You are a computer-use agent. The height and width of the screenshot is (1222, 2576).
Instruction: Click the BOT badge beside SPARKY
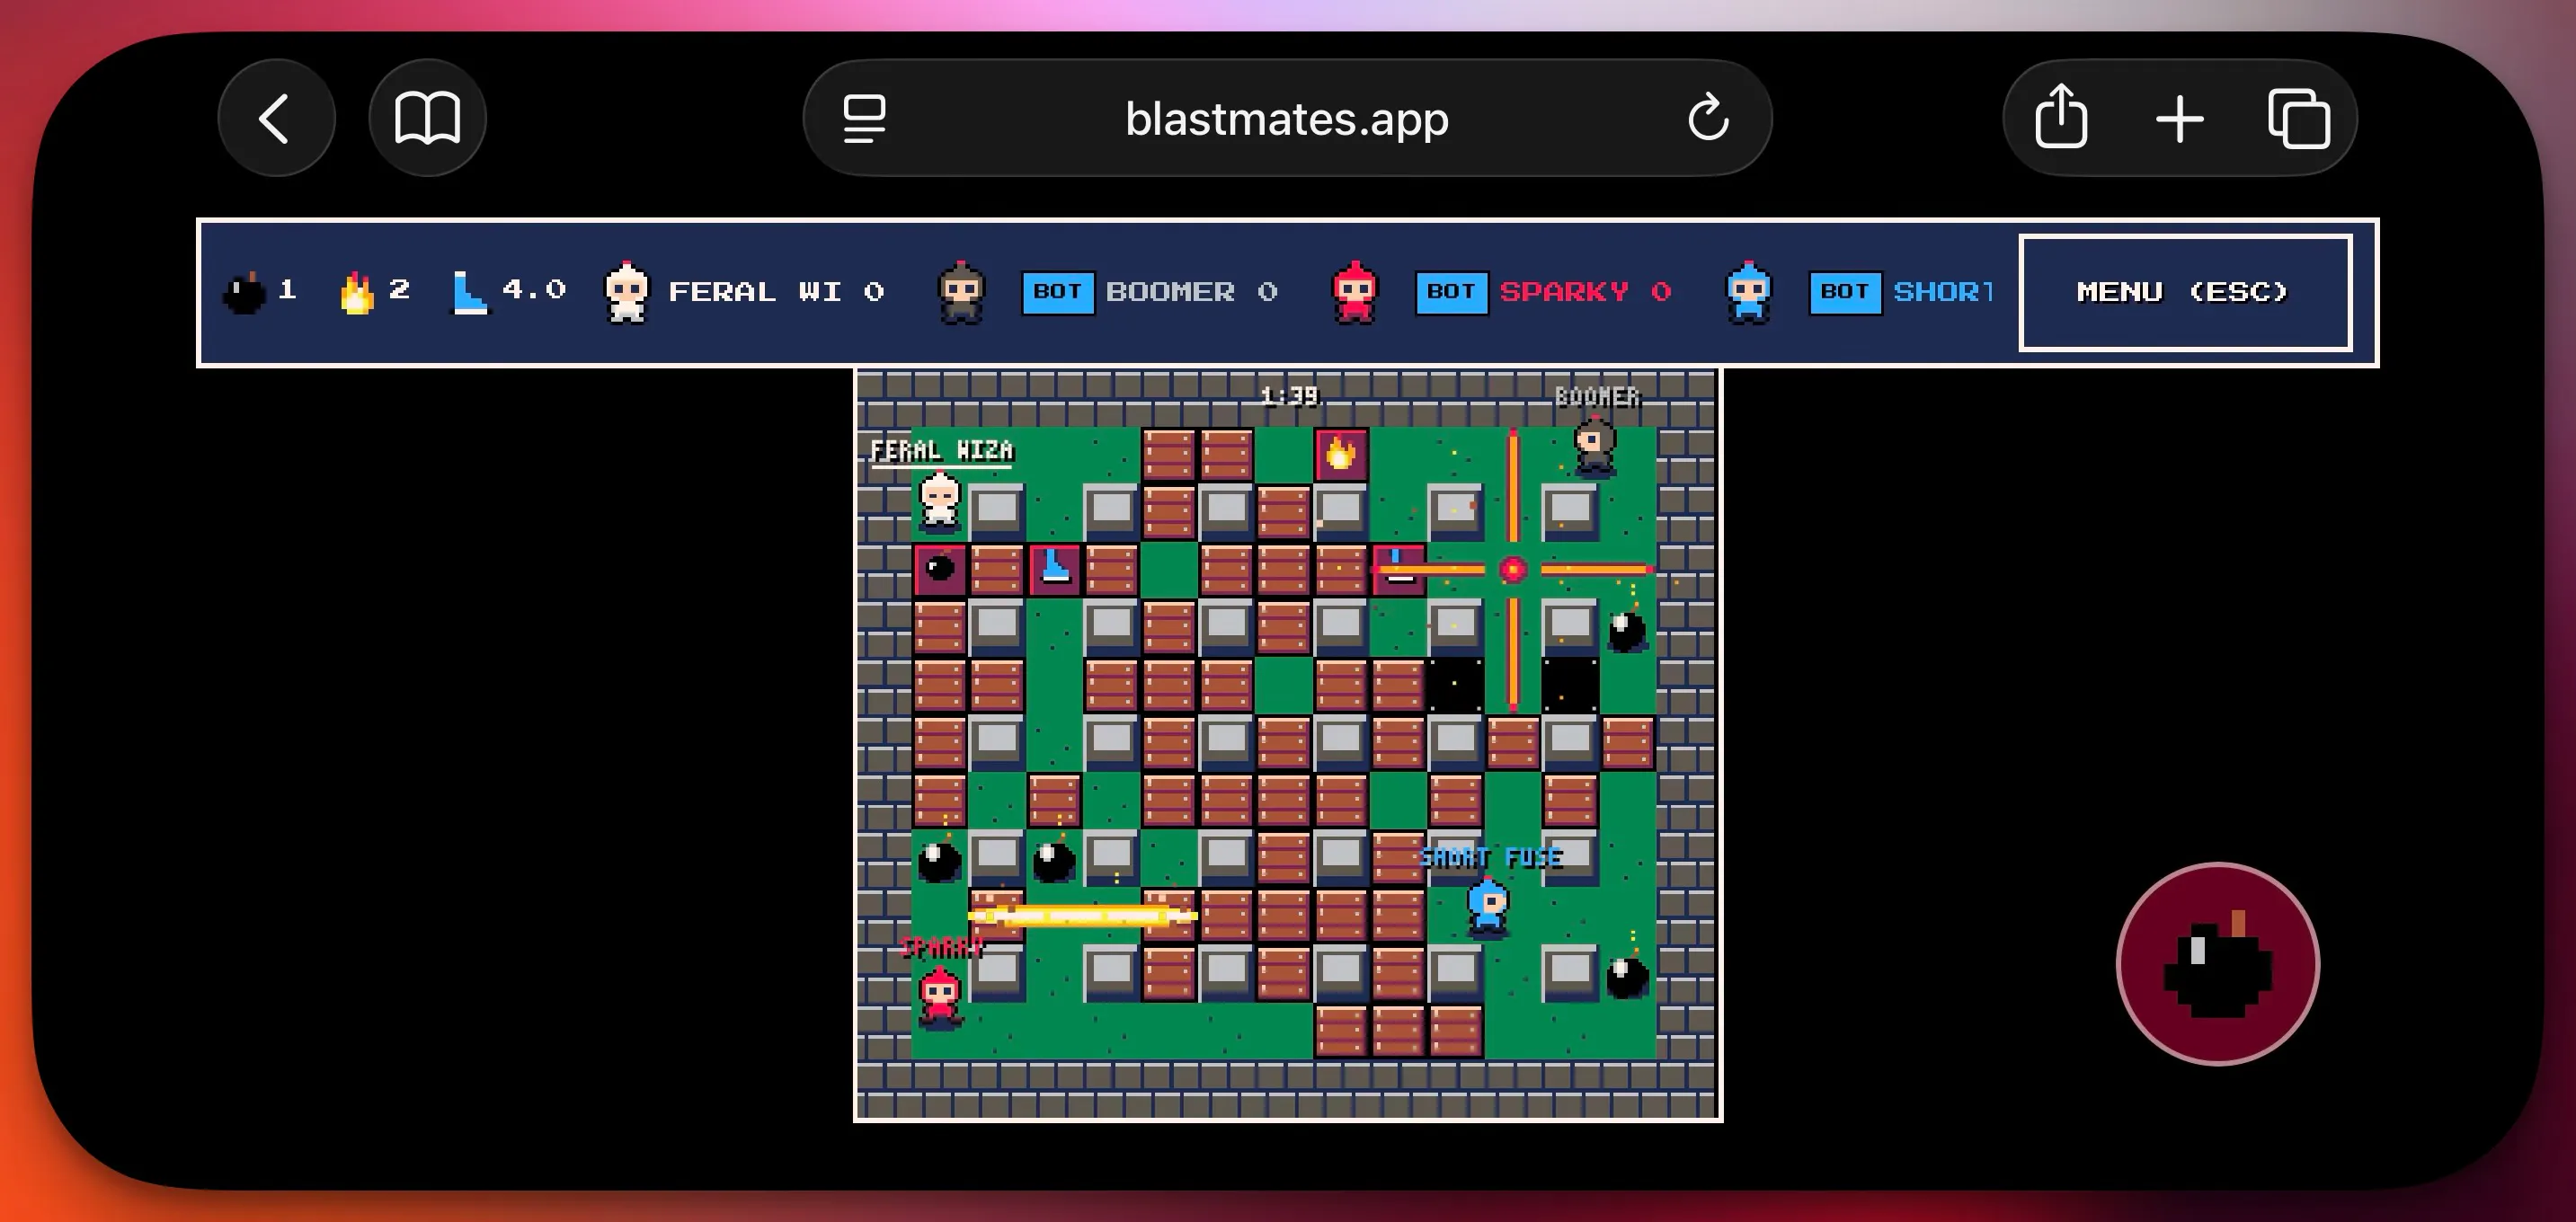point(1452,293)
